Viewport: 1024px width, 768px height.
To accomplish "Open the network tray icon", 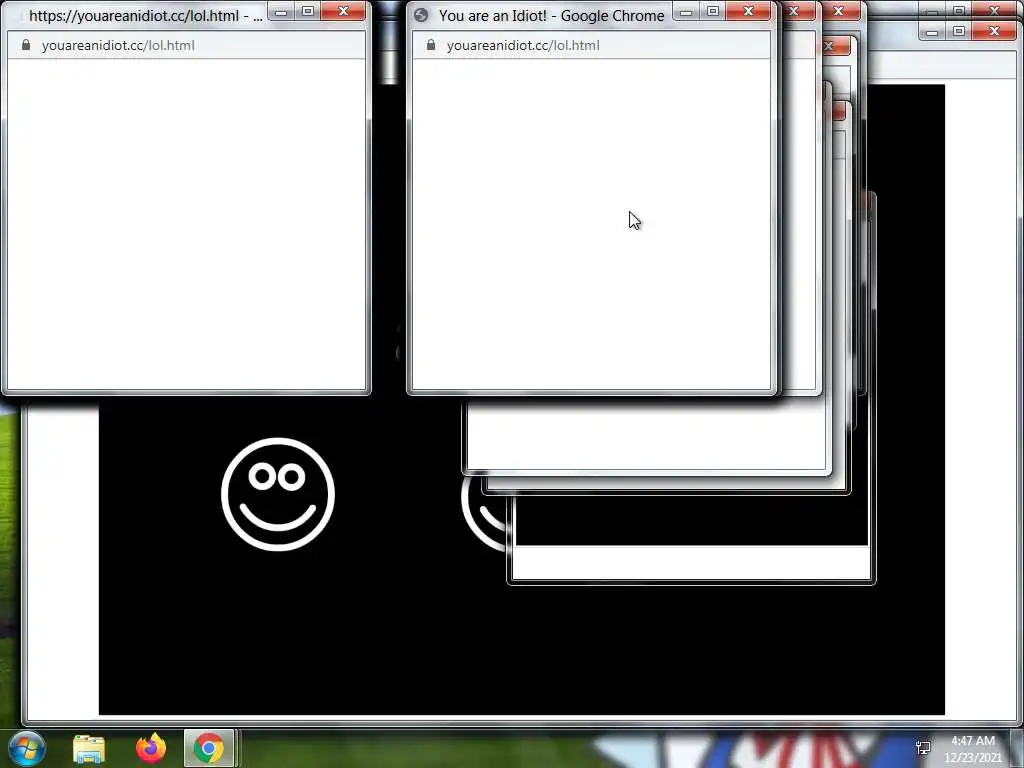I will pos(923,748).
